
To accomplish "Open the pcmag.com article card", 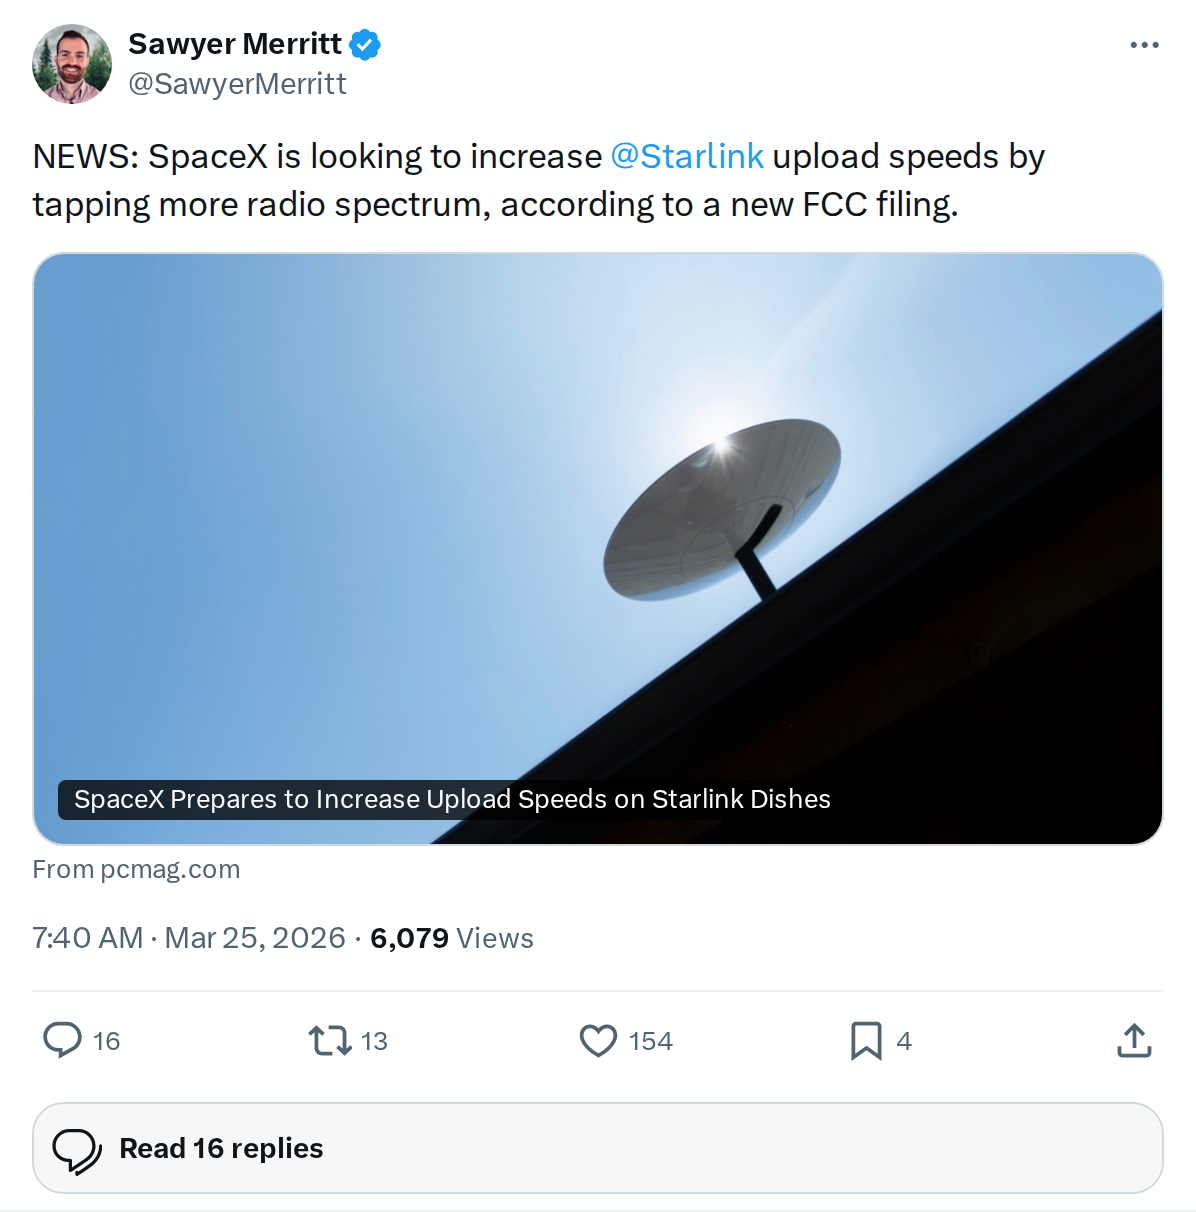I will [138, 869].
